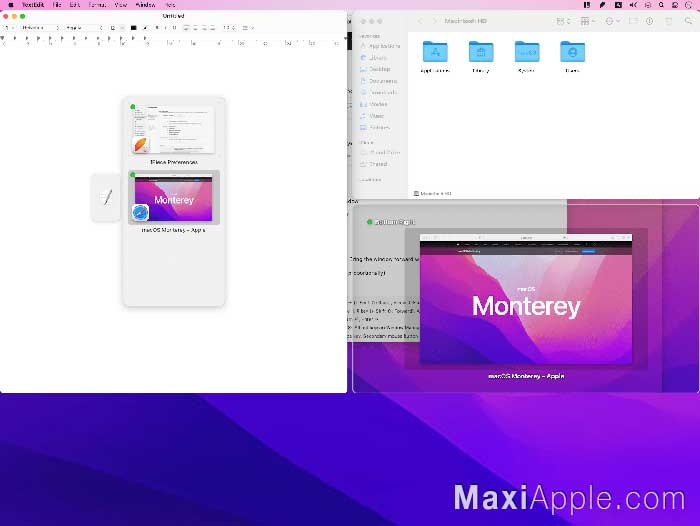Open the Helvetica font family dropdown
Viewport: 700px width, 526px height.
[41, 28]
